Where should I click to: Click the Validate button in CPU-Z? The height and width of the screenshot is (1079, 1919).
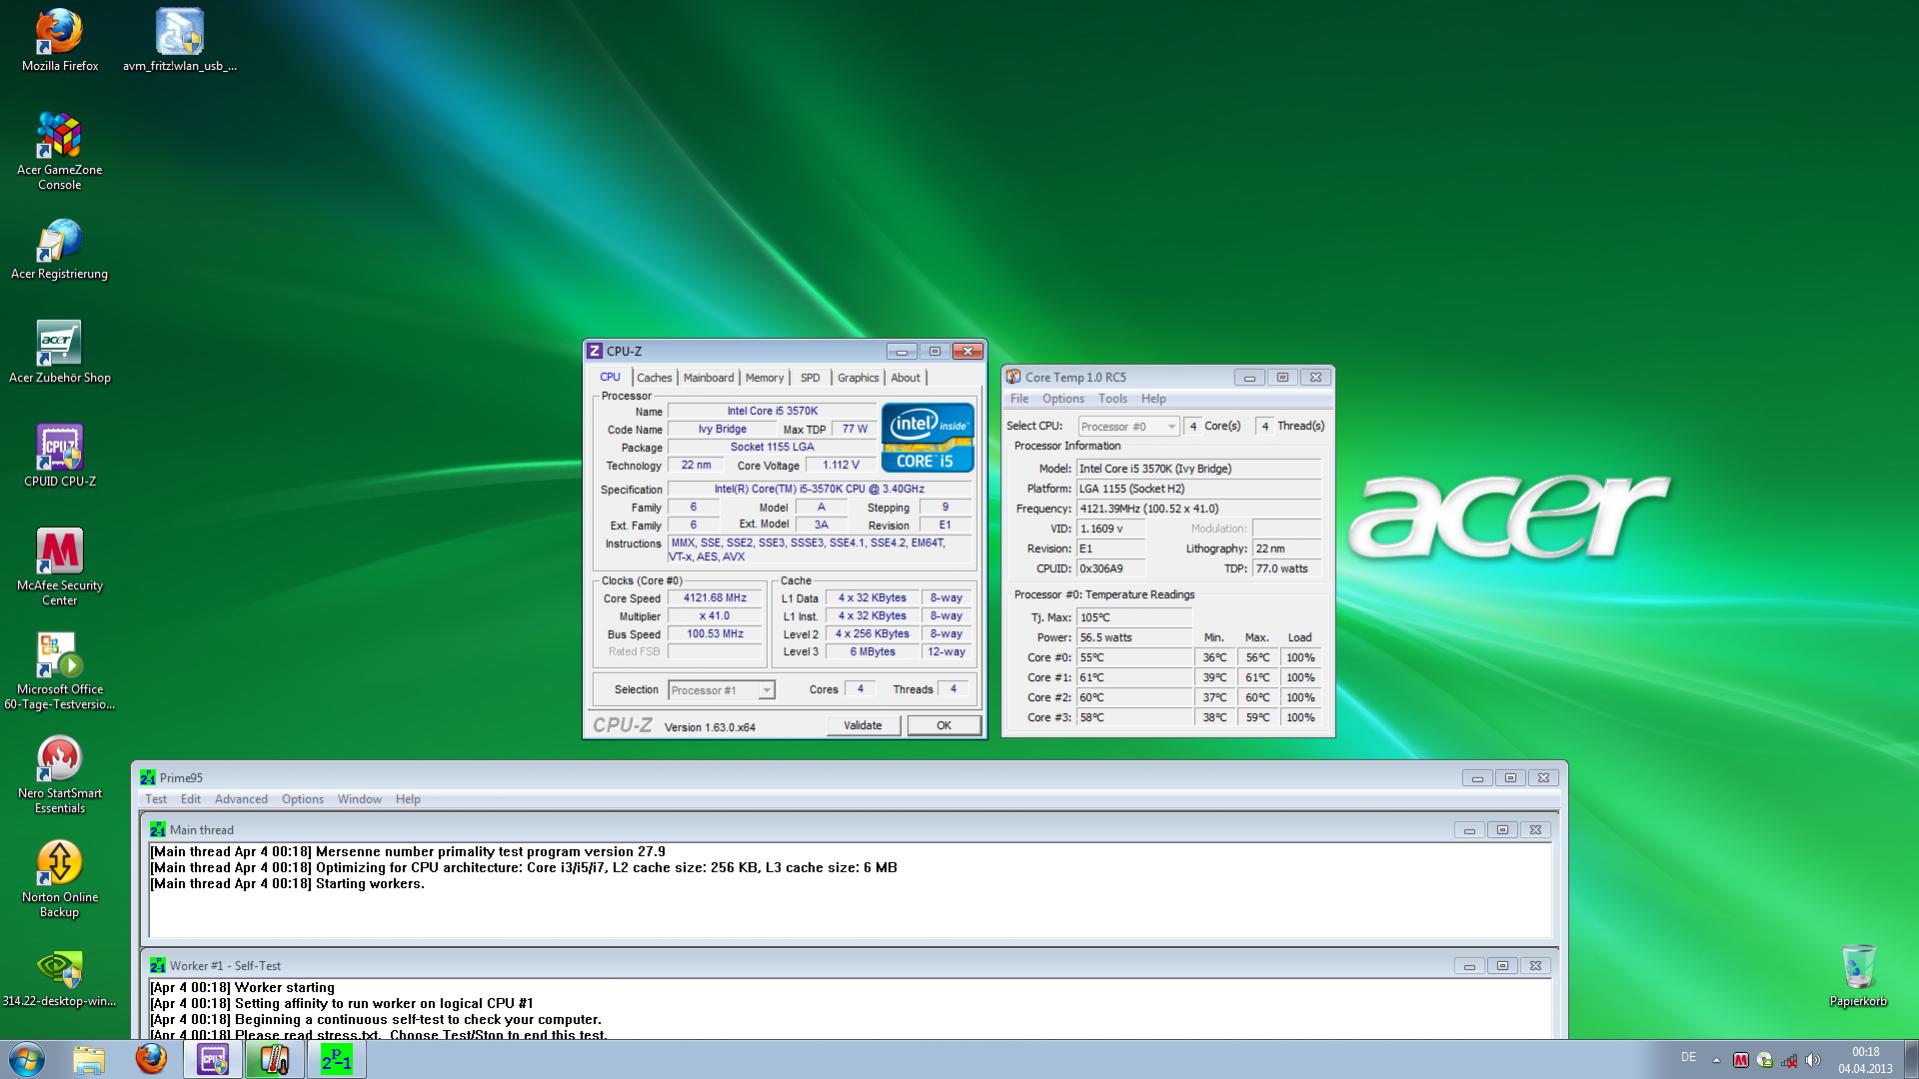tap(863, 725)
